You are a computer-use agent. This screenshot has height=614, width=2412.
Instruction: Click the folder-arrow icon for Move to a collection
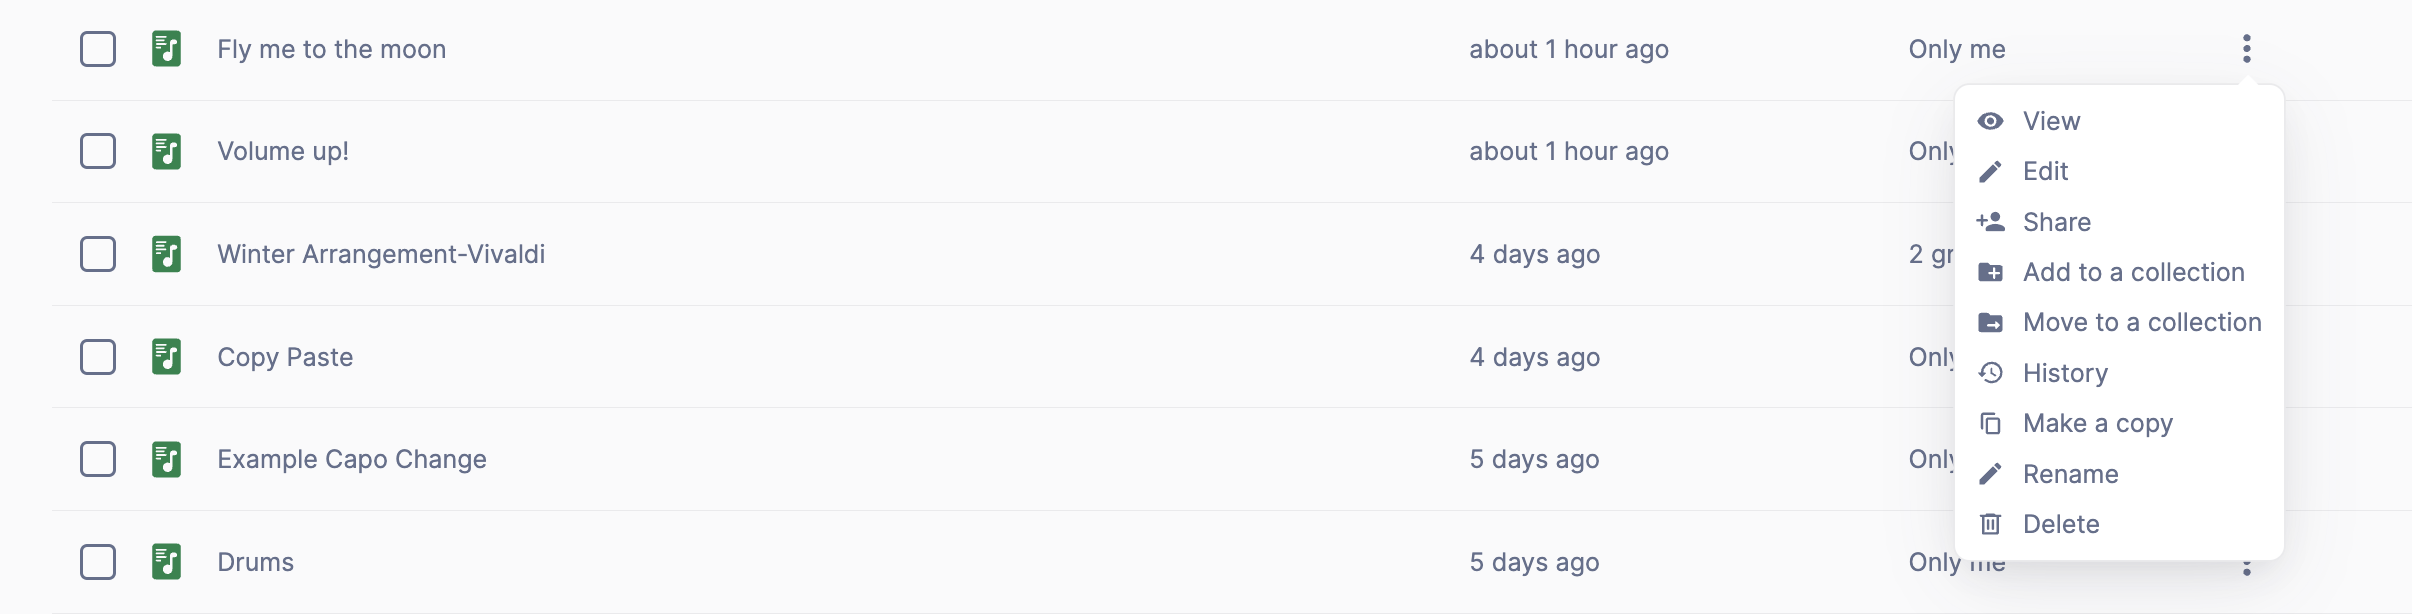point(1990,323)
